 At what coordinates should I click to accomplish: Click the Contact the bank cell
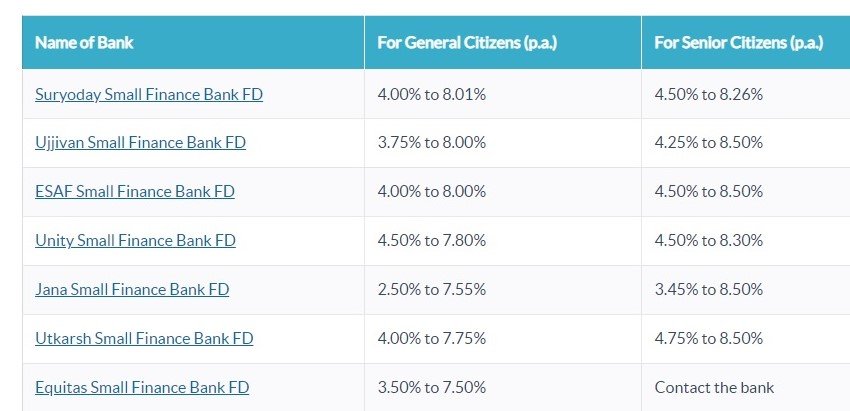[714, 388]
